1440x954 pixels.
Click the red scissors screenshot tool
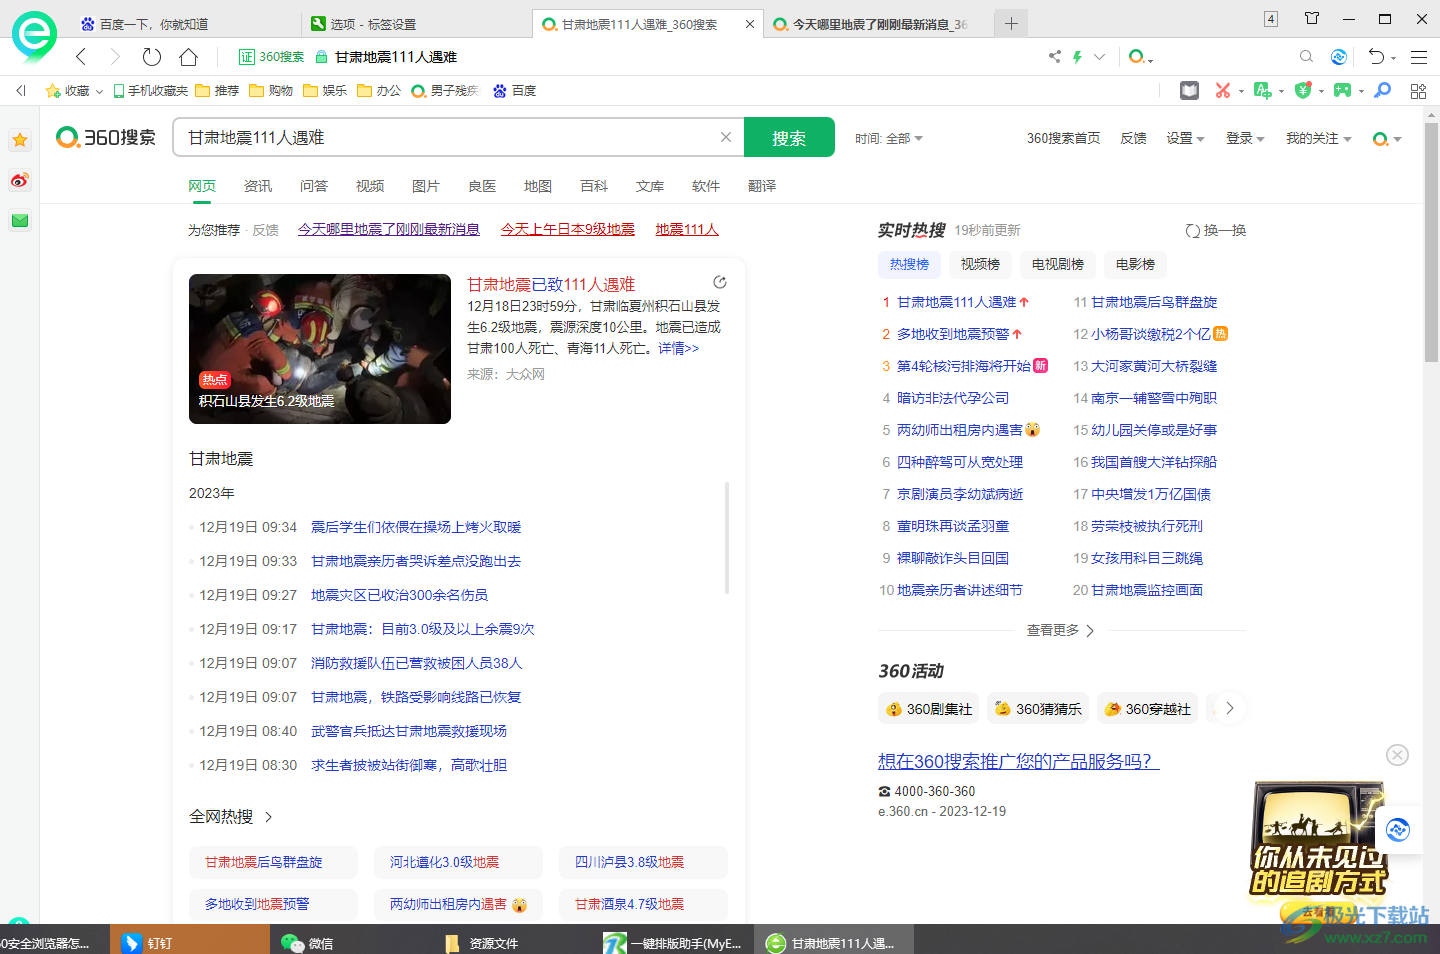1222,90
